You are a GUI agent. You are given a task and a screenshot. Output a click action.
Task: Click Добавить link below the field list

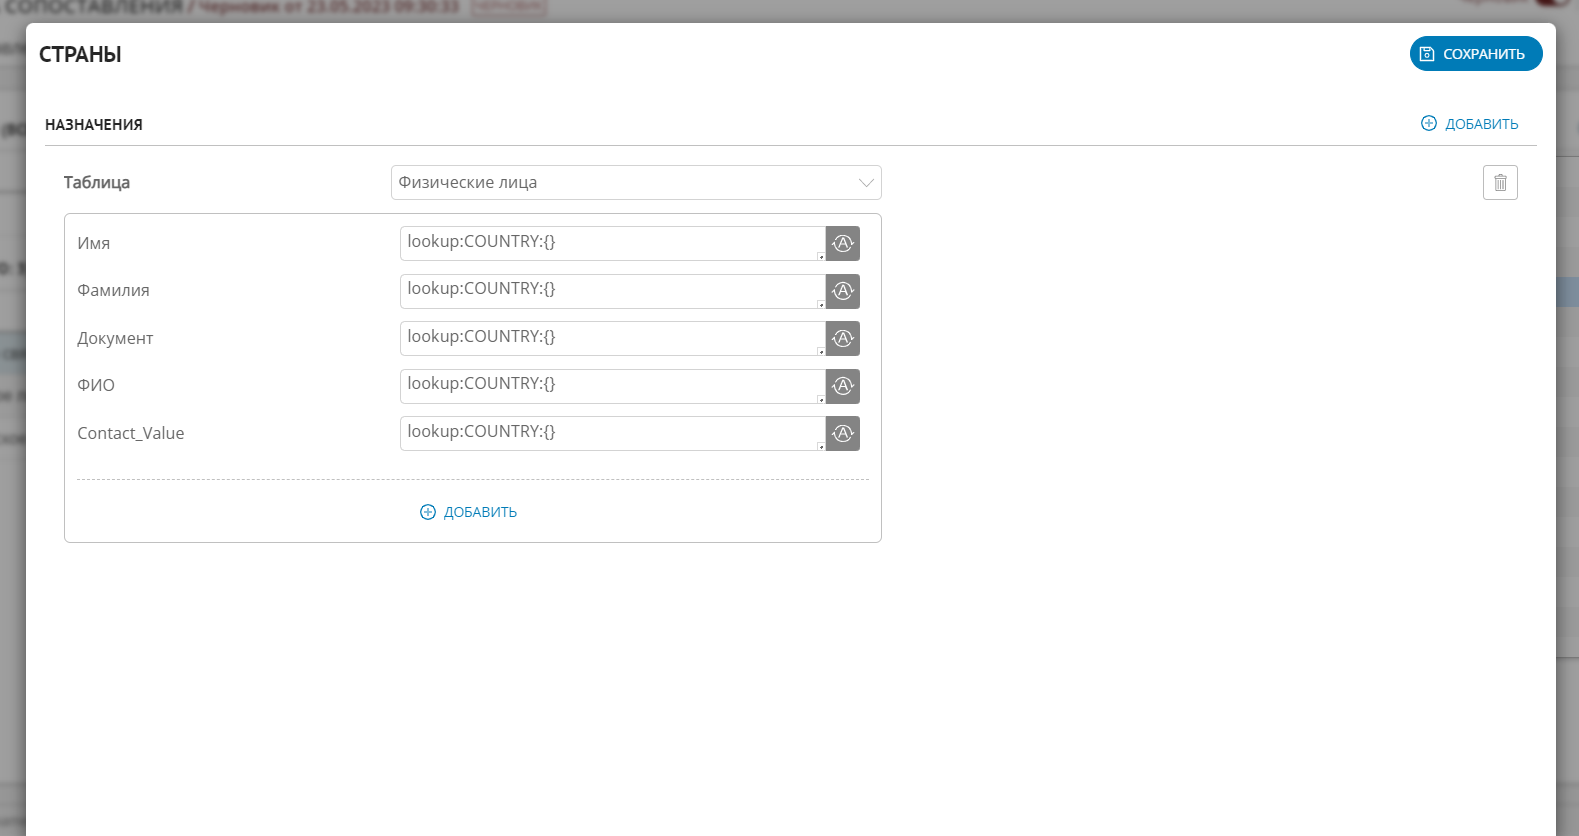pyautogui.click(x=468, y=512)
